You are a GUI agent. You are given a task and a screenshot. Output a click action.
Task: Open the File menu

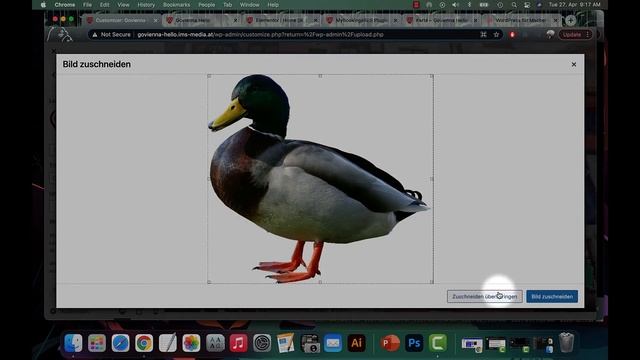click(x=87, y=5)
